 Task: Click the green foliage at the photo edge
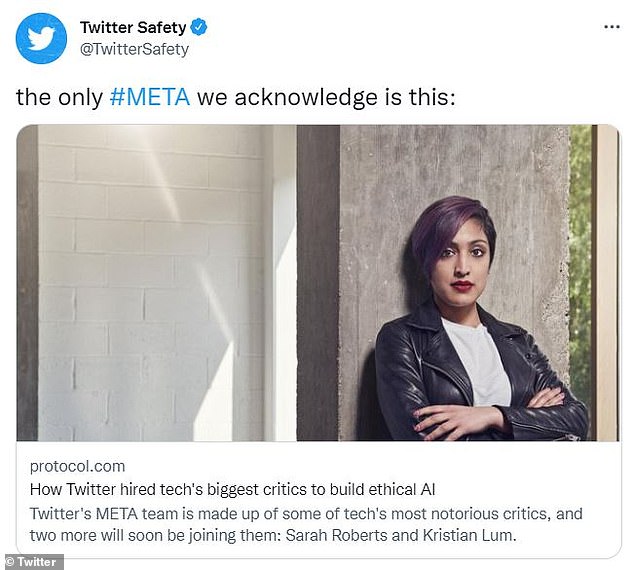click(x=579, y=250)
